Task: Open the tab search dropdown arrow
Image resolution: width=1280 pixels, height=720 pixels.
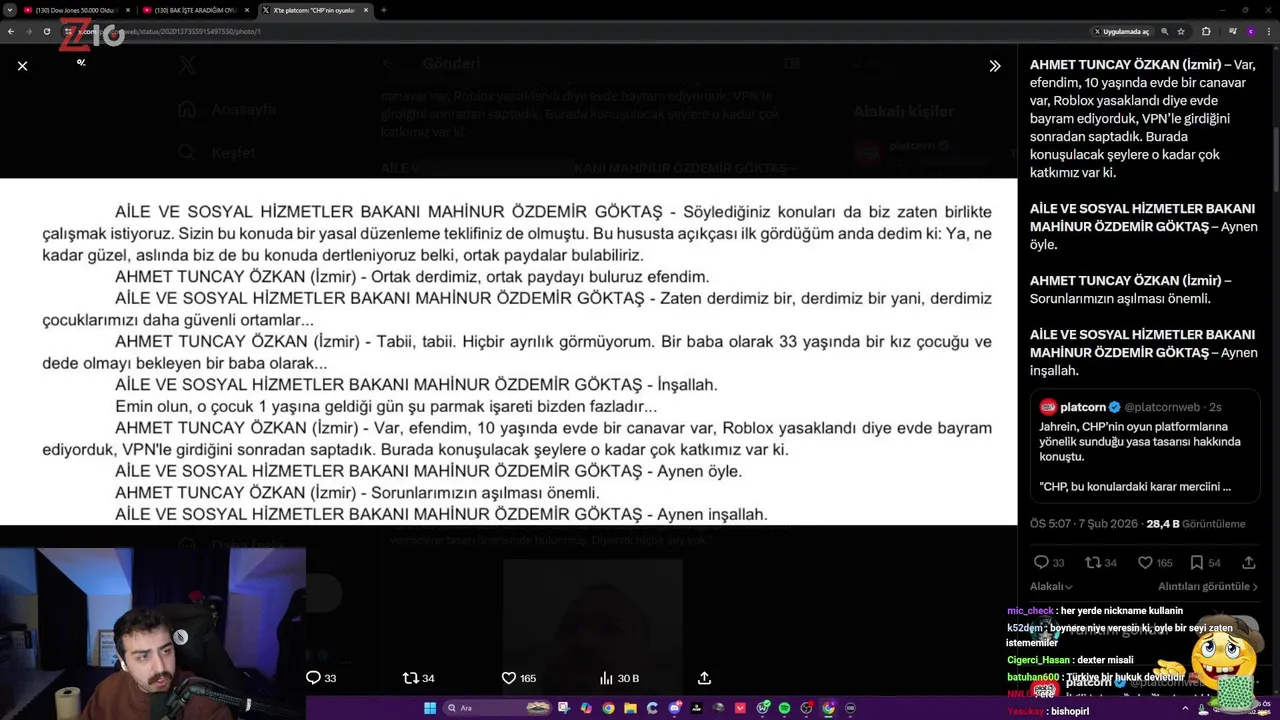Action: [x=9, y=10]
